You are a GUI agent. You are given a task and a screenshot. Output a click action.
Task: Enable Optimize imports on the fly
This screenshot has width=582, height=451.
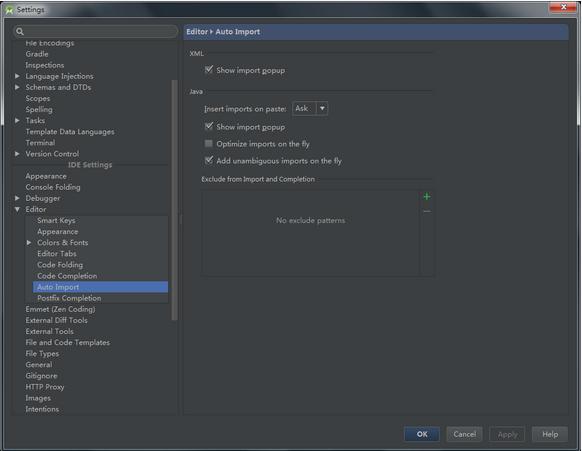pos(209,143)
